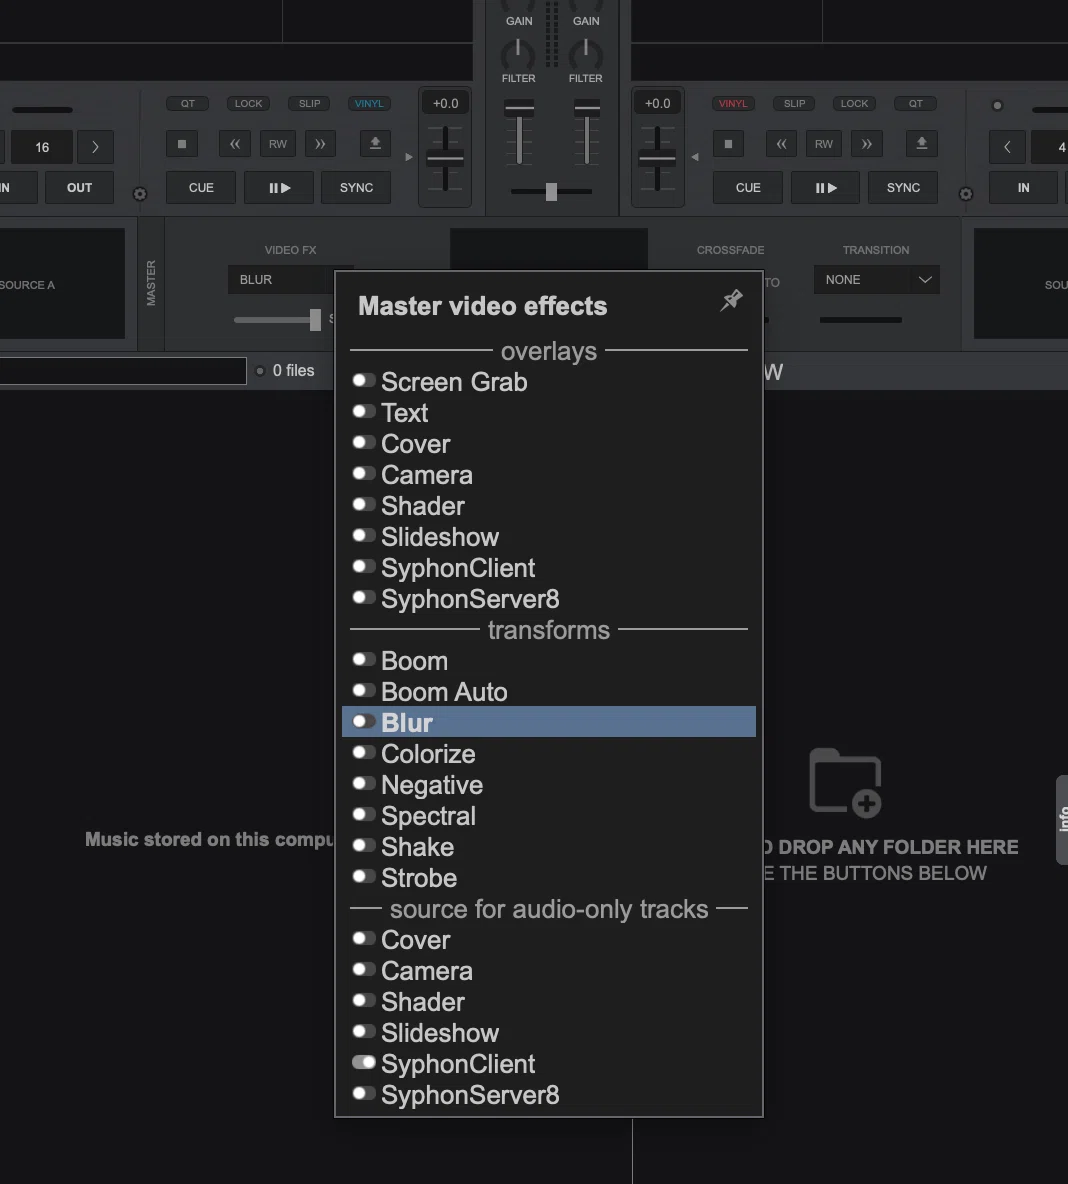Toggle right deck LOCK button

click(854, 103)
